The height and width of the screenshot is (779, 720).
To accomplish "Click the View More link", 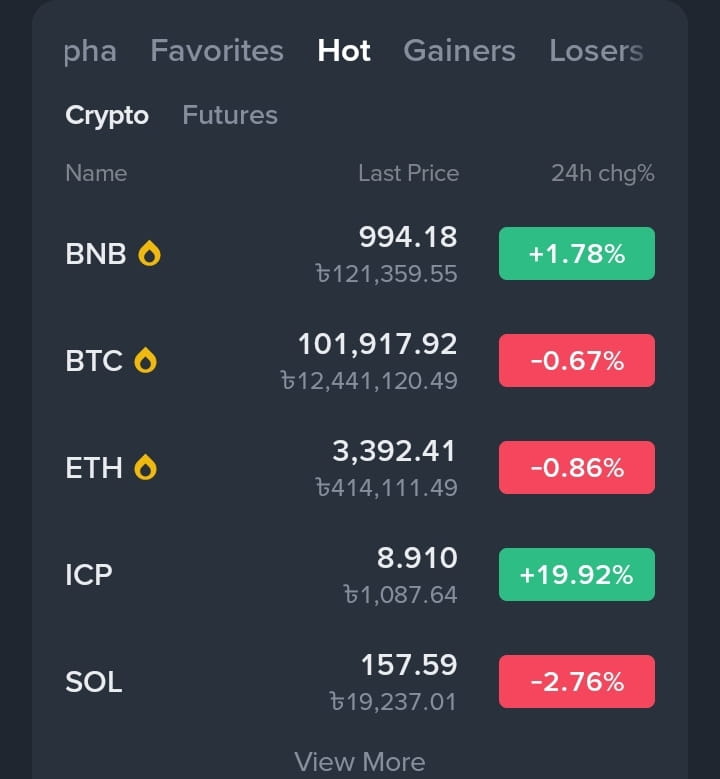I will point(360,762).
